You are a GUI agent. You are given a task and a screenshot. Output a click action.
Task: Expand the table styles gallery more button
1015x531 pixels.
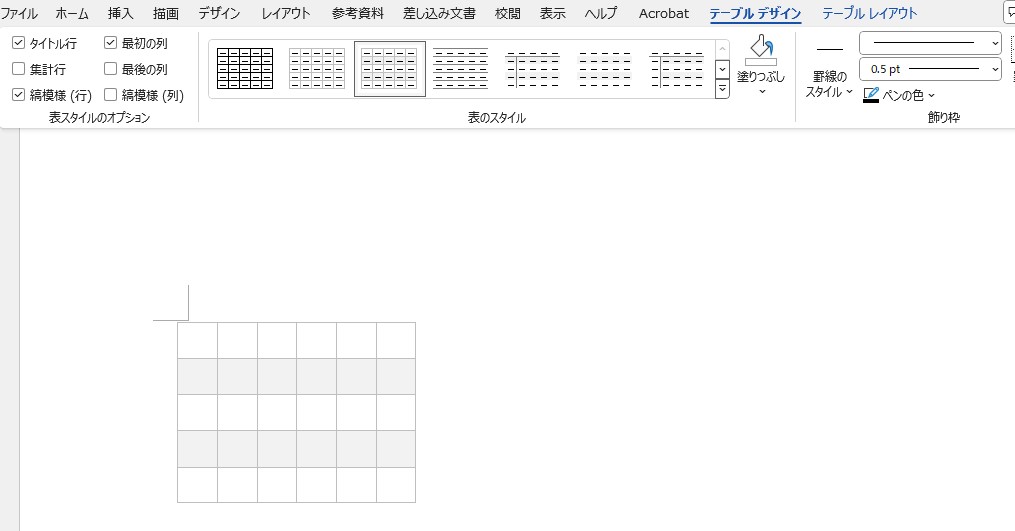pyautogui.click(x=723, y=90)
